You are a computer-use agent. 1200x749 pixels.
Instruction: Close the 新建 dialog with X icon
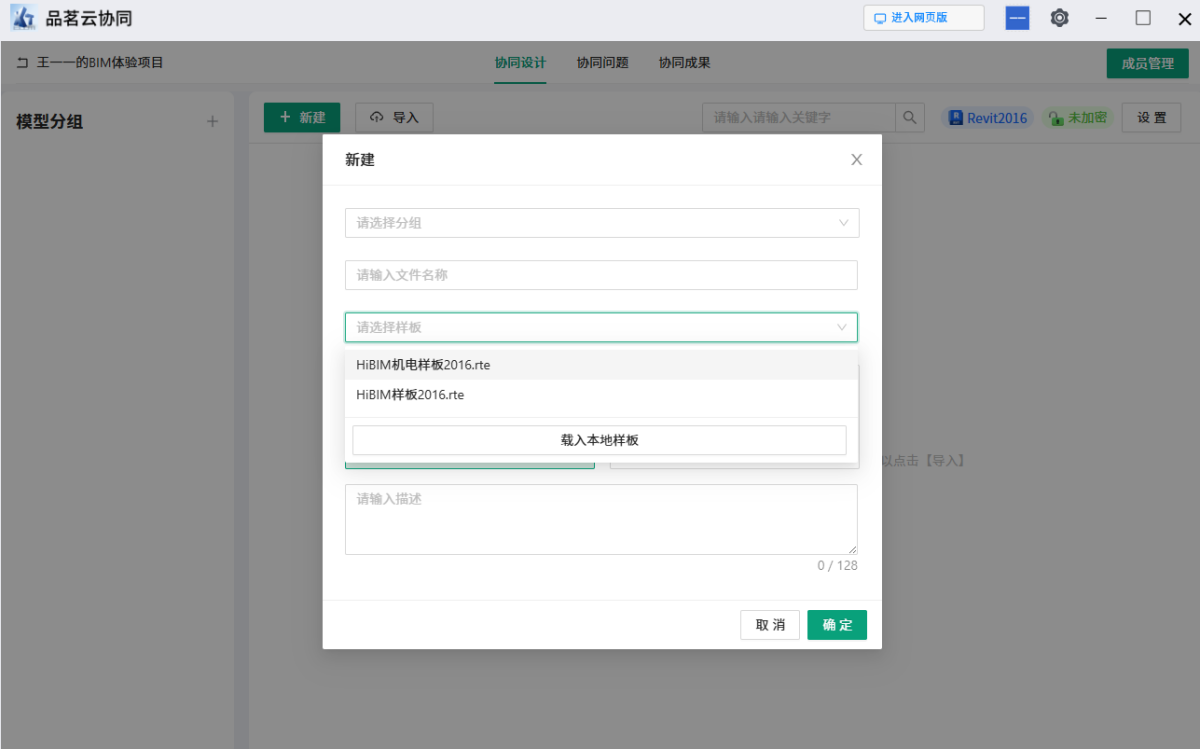(x=856, y=160)
